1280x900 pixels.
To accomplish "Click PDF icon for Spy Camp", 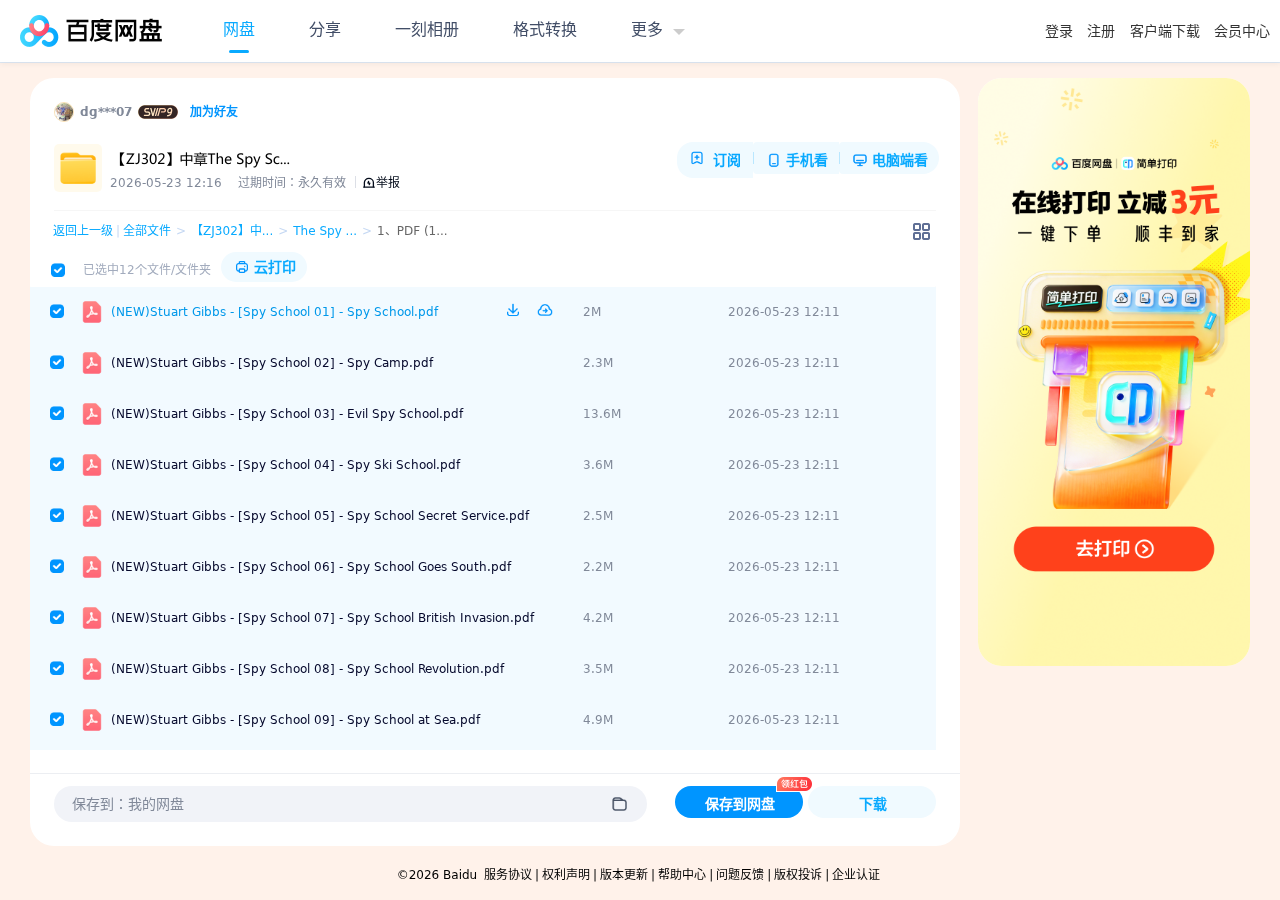I will coord(92,363).
